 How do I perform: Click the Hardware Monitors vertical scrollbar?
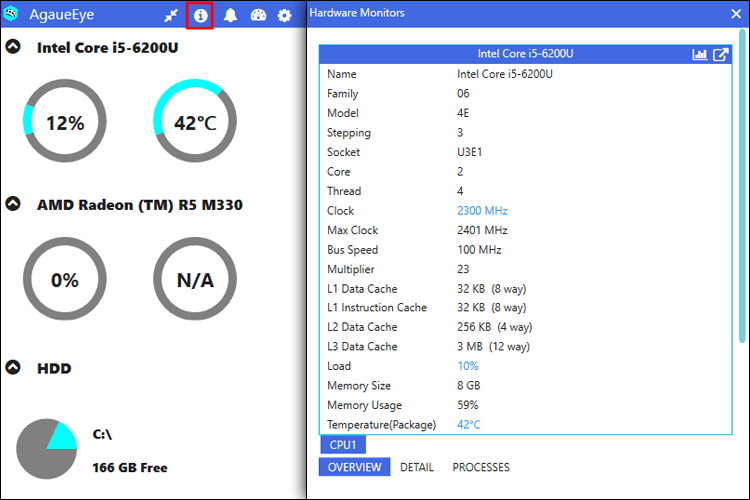click(742, 186)
